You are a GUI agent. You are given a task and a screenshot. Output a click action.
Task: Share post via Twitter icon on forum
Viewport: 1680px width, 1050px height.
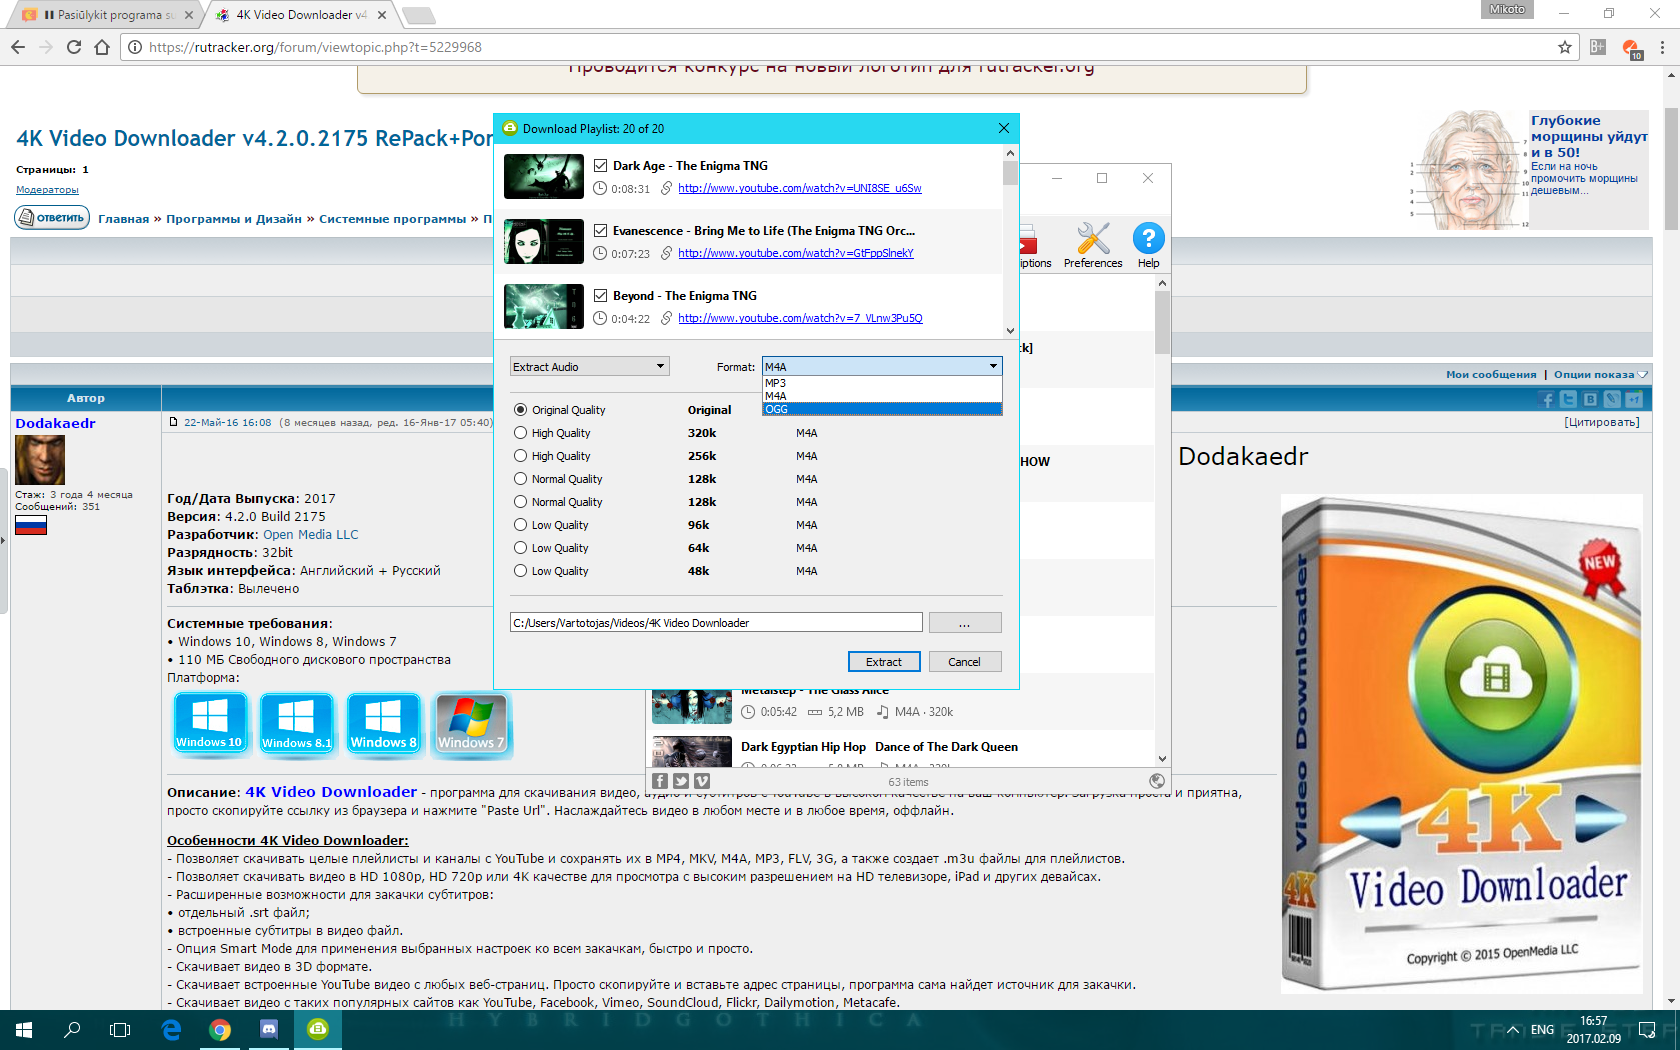(x=1568, y=399)
